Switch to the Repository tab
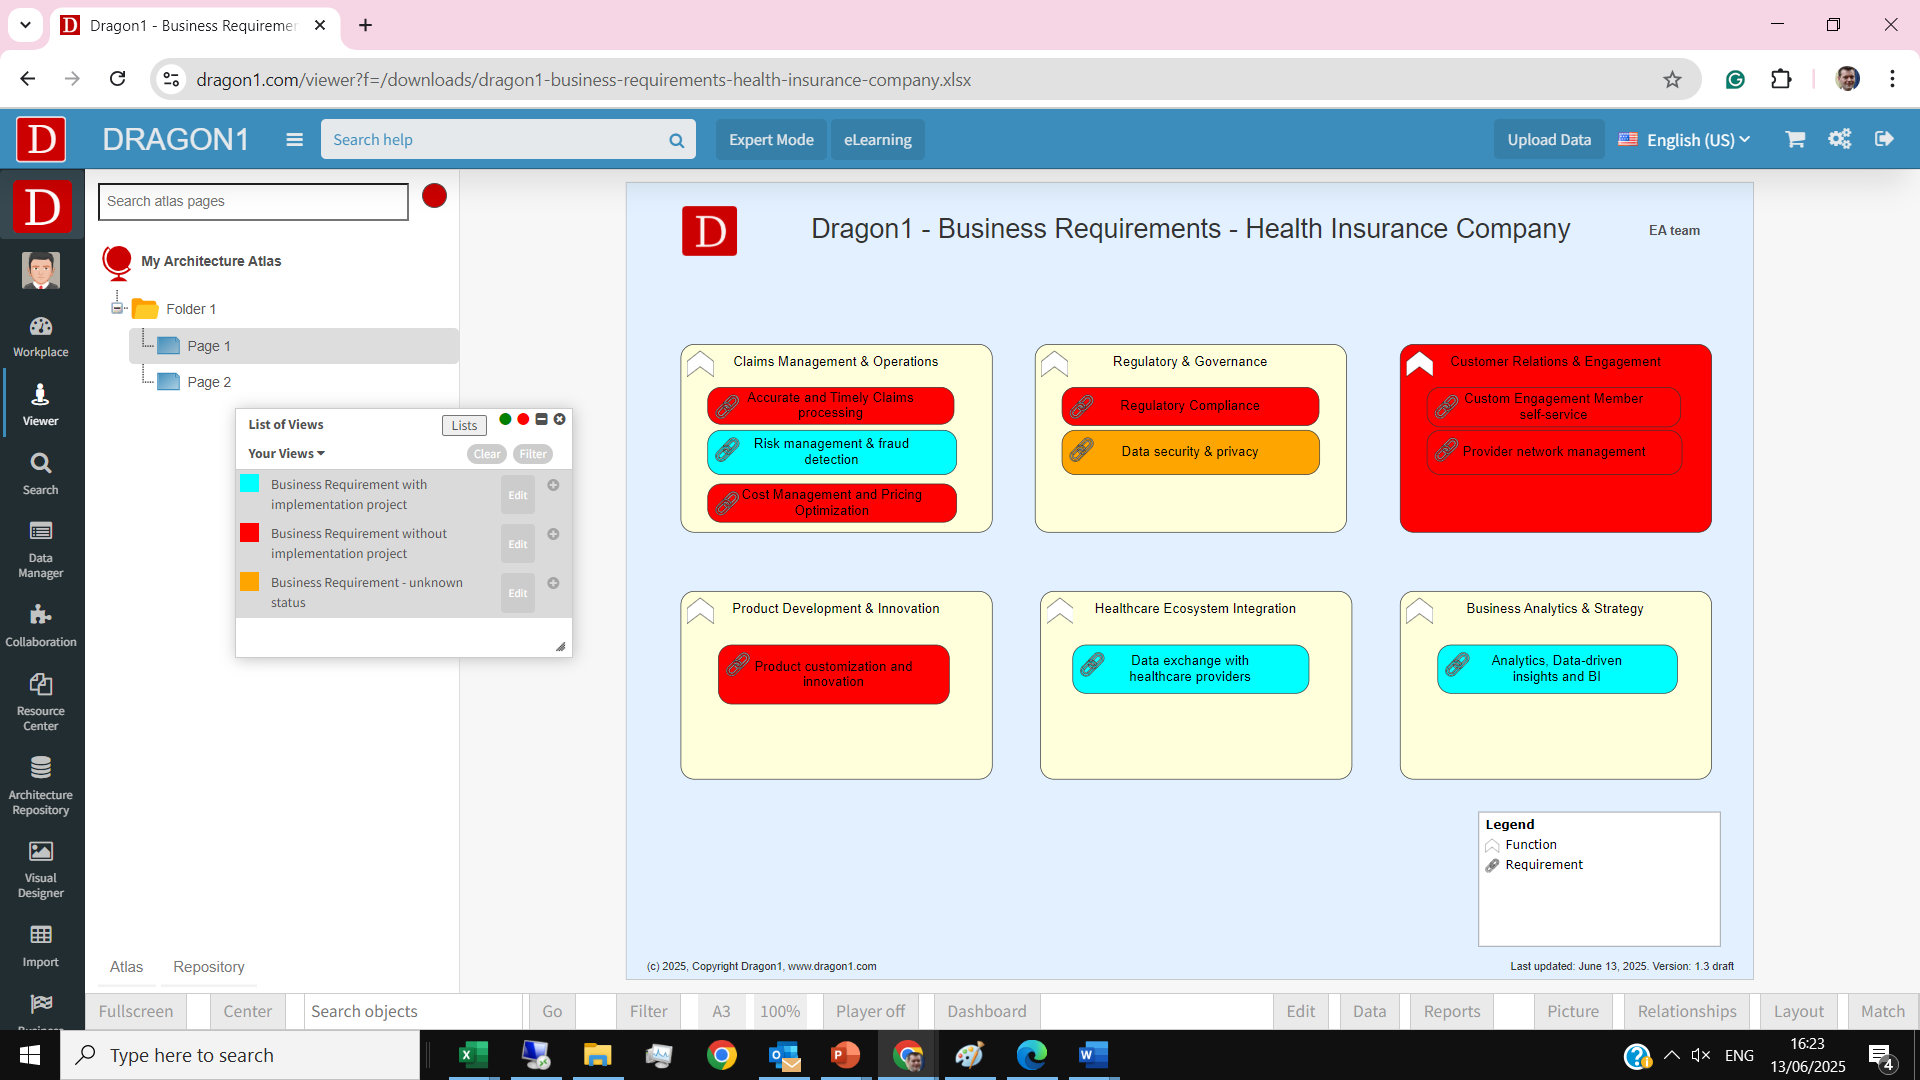 pyautogui.click(x=208, y=967)
